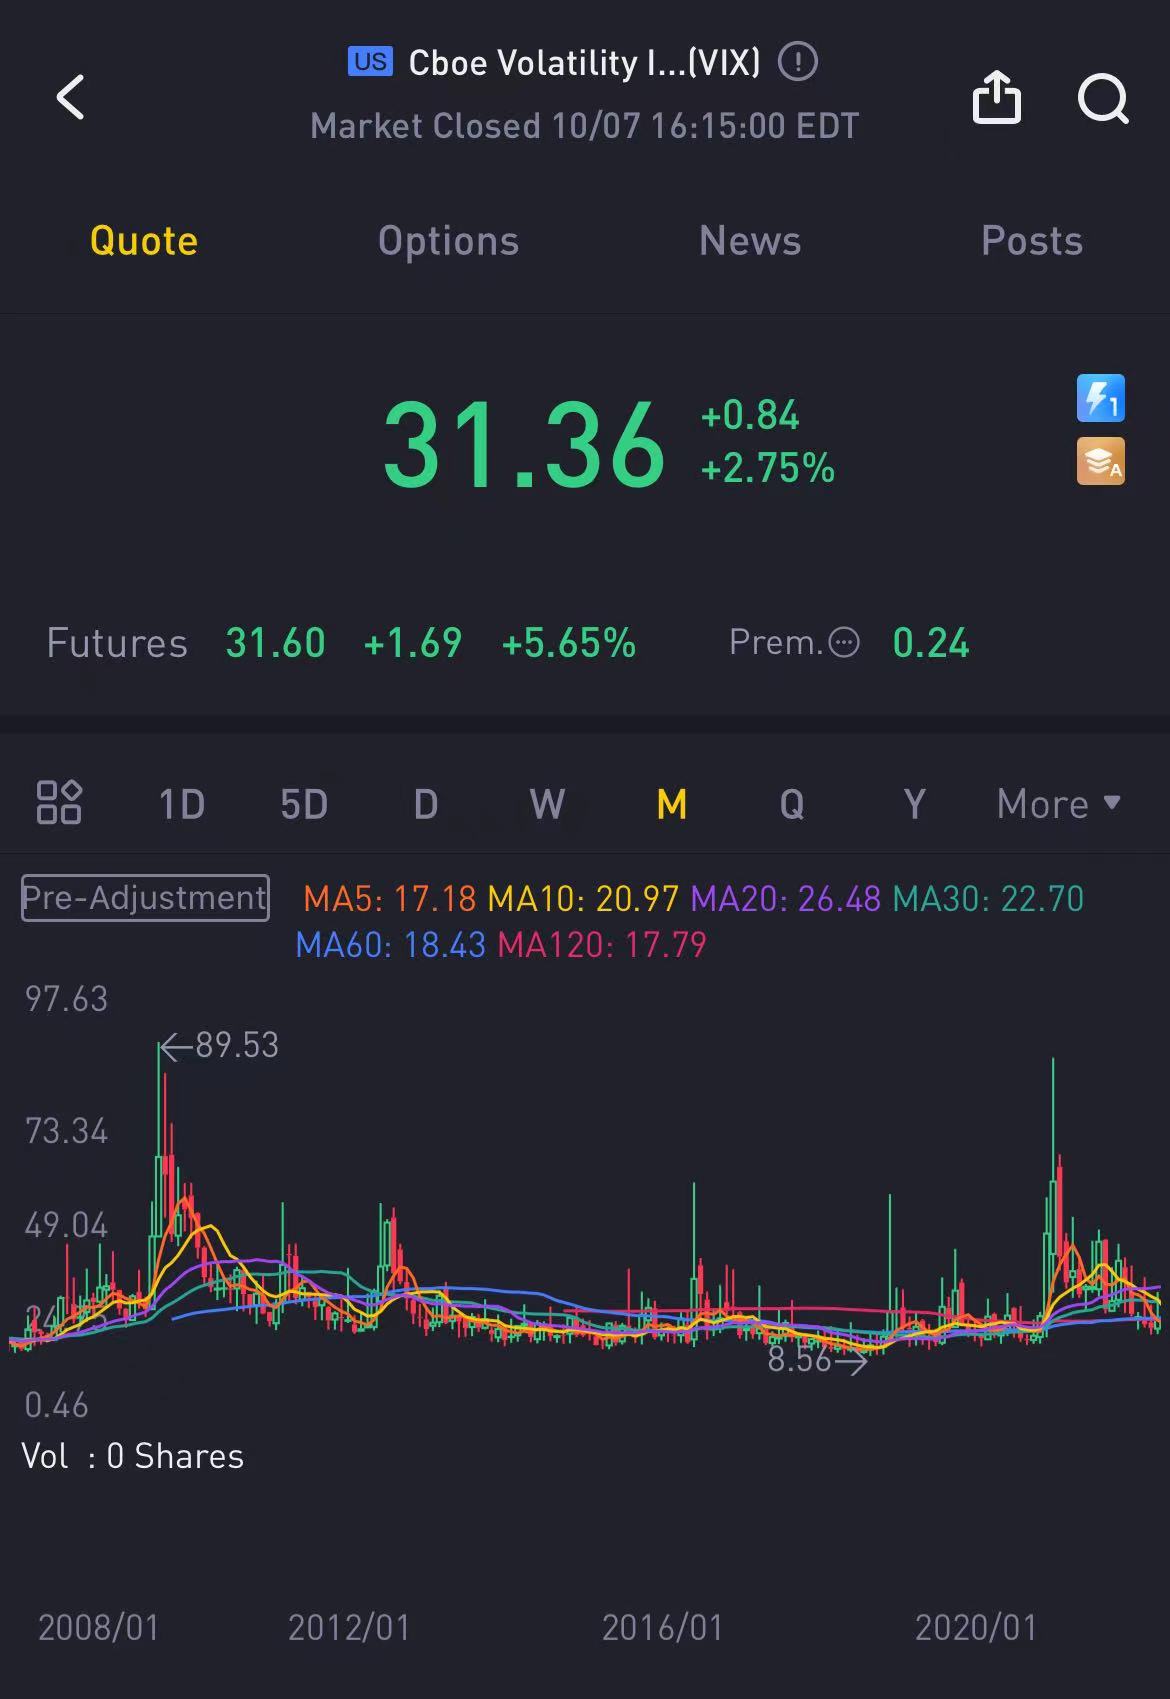1170x1699 pixels.
Task: Expand the More periods dropdown
Action: tap(1058, 804)
